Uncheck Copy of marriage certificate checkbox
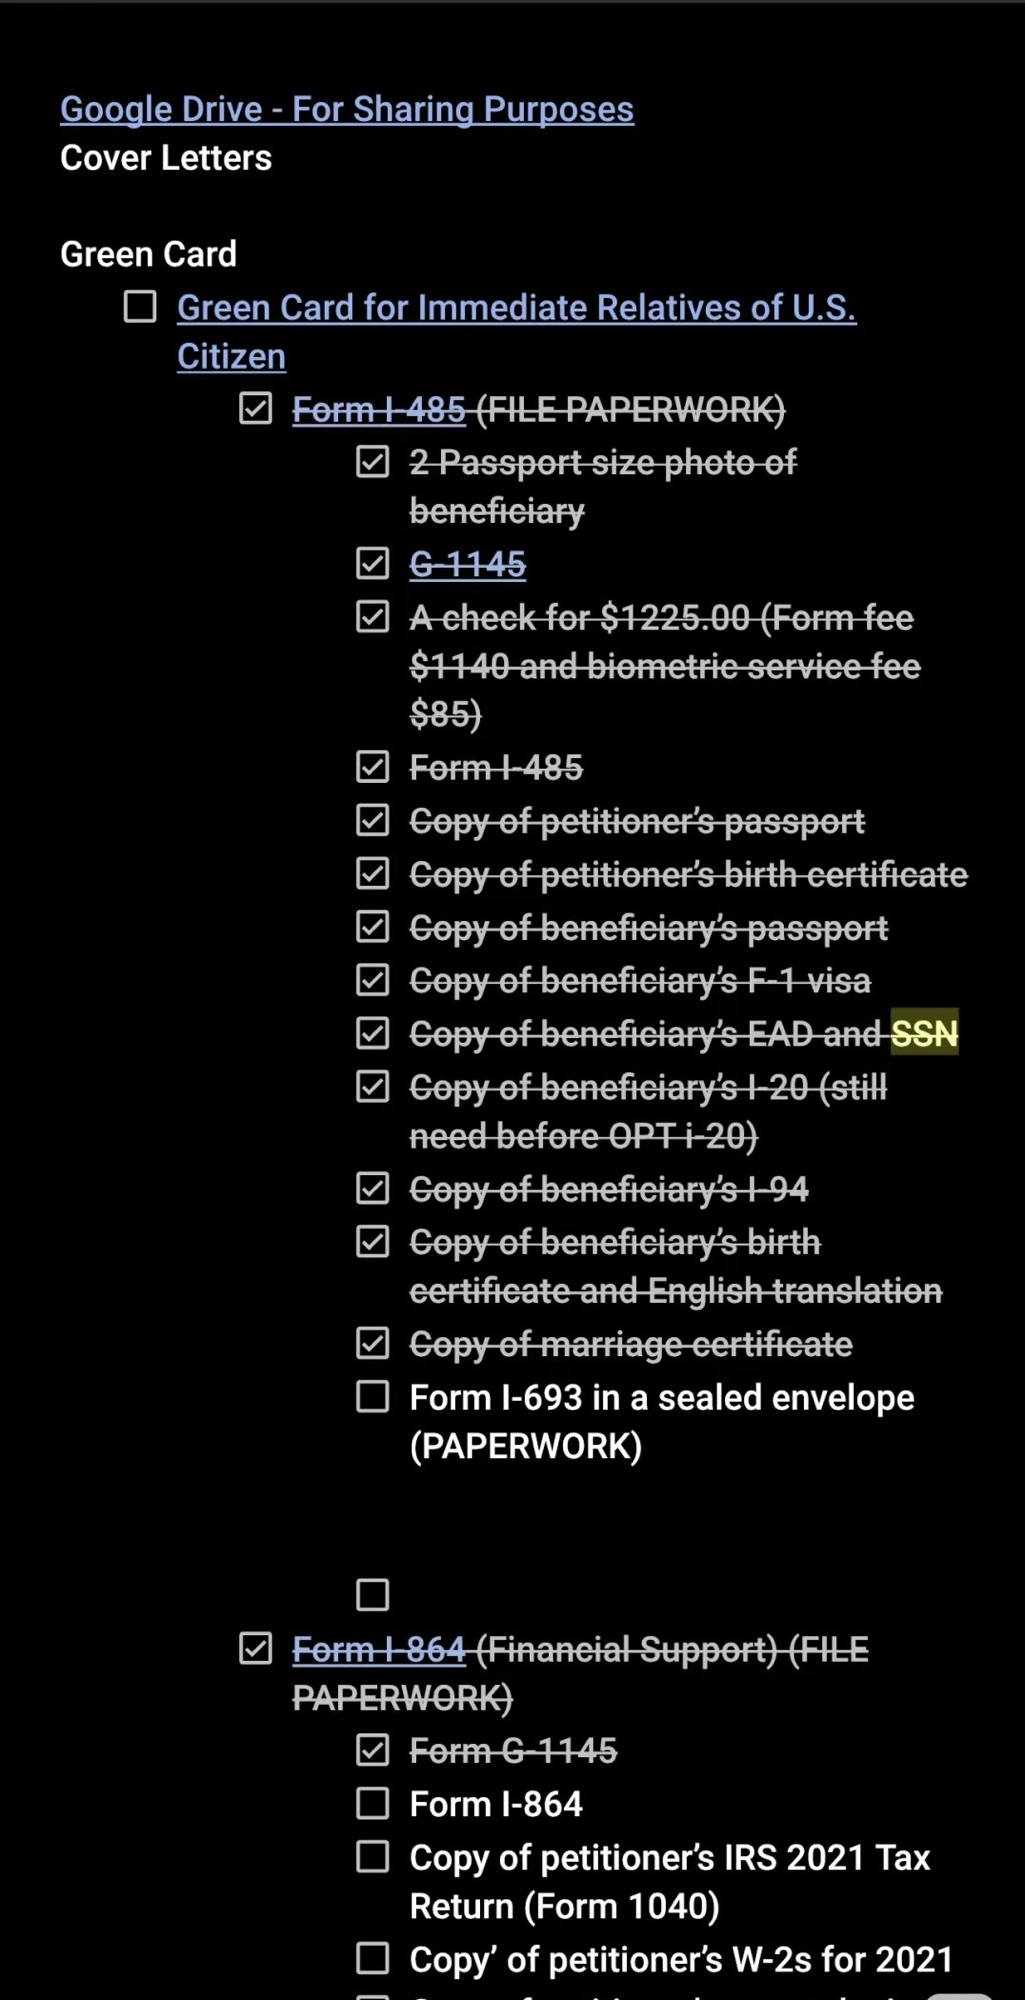1025x2000 pixels. click(373, 1343)
